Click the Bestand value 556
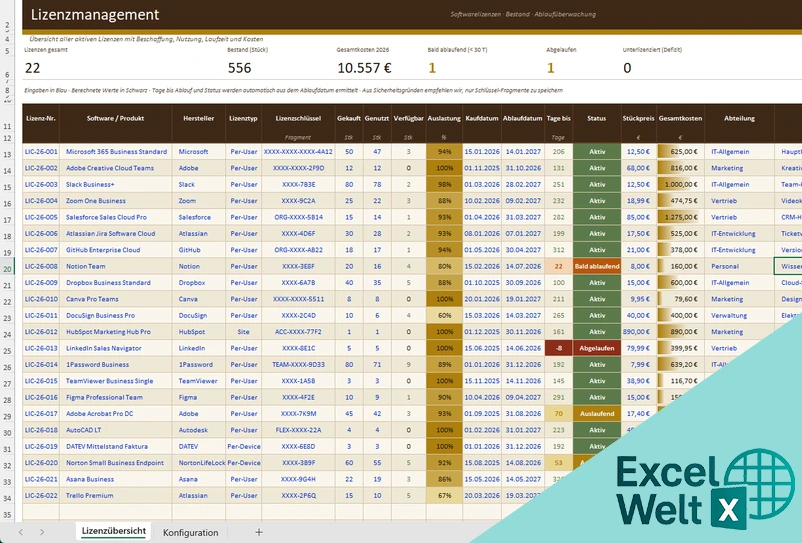Viewport: 802px width, 543px height. tap(239, 68)
